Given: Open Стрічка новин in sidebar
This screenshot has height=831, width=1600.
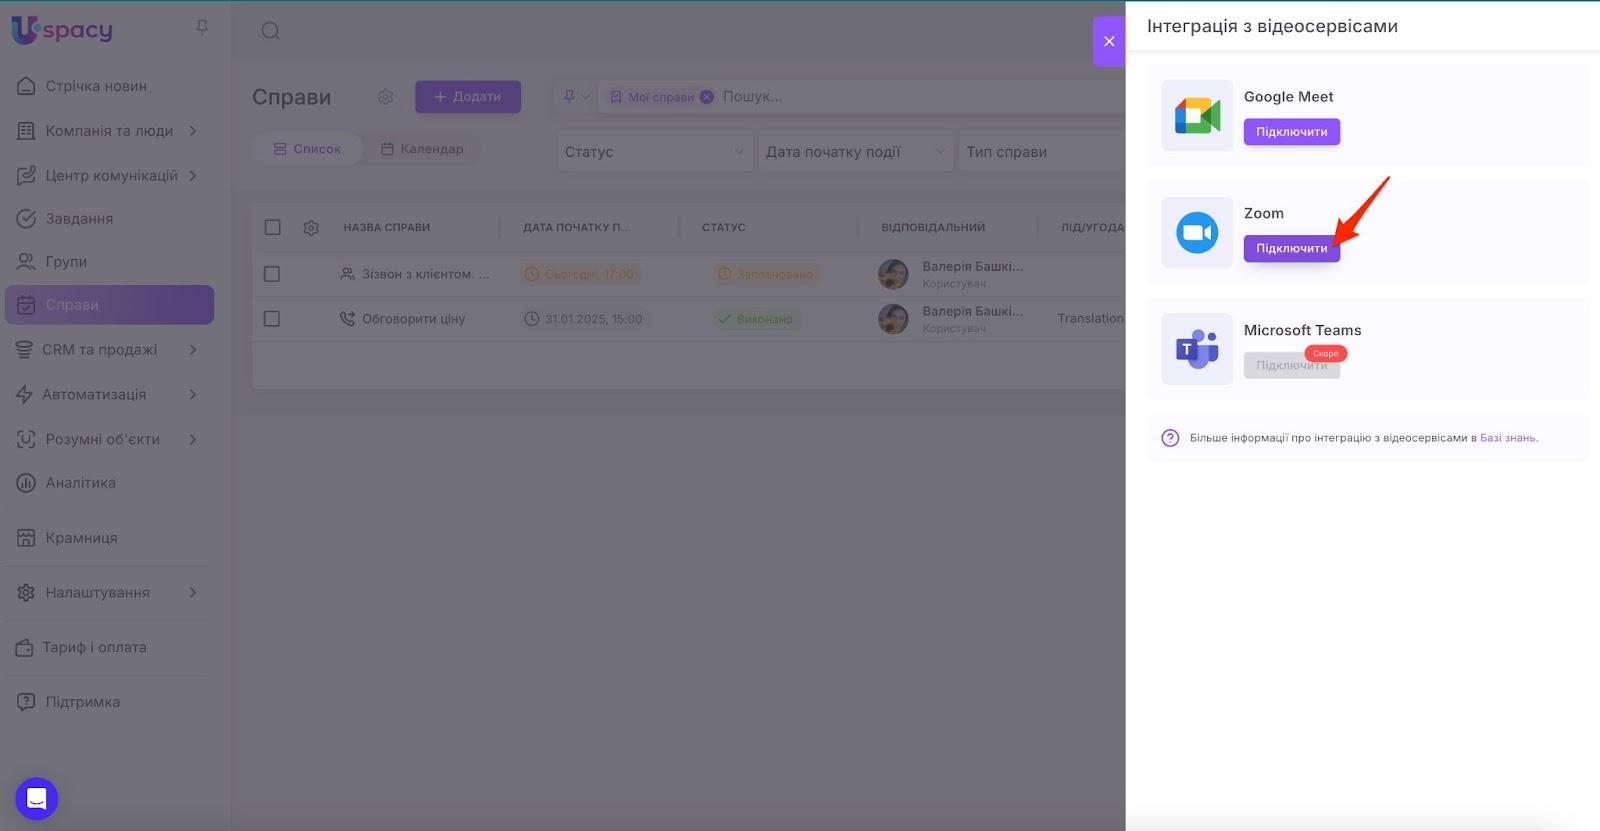Looking at the screenshot, I should [96, 86].
